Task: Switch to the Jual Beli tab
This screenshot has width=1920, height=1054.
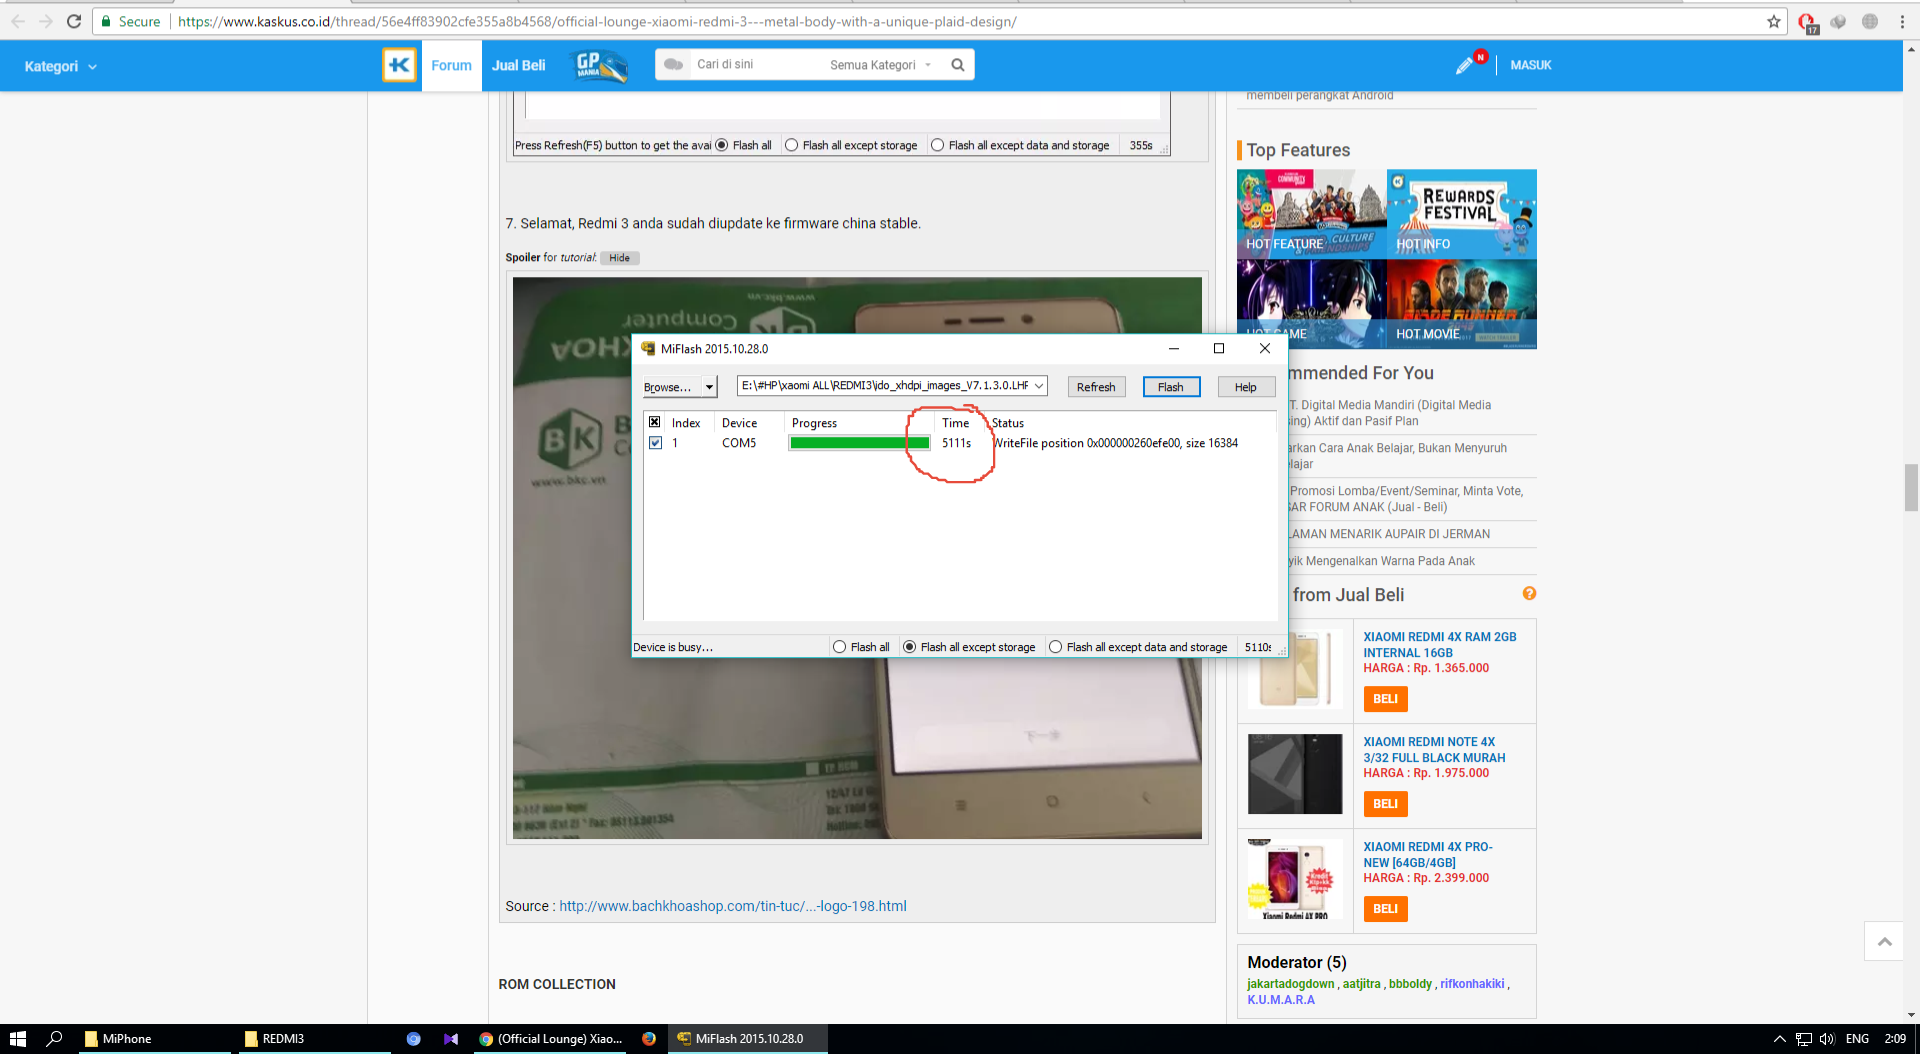Action: pos(518,65)
